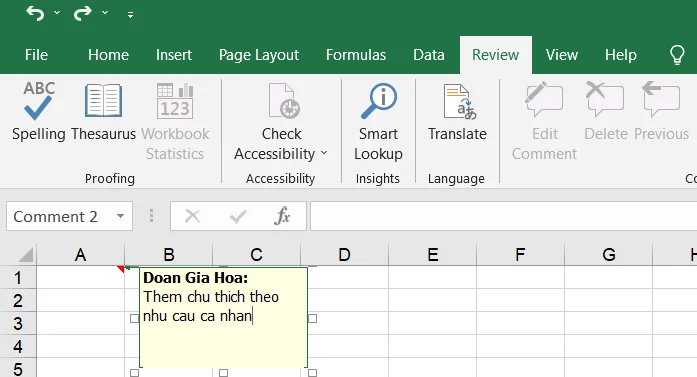
Task: Click the comment box bottom-right resize handle
Action: (312, 373)
